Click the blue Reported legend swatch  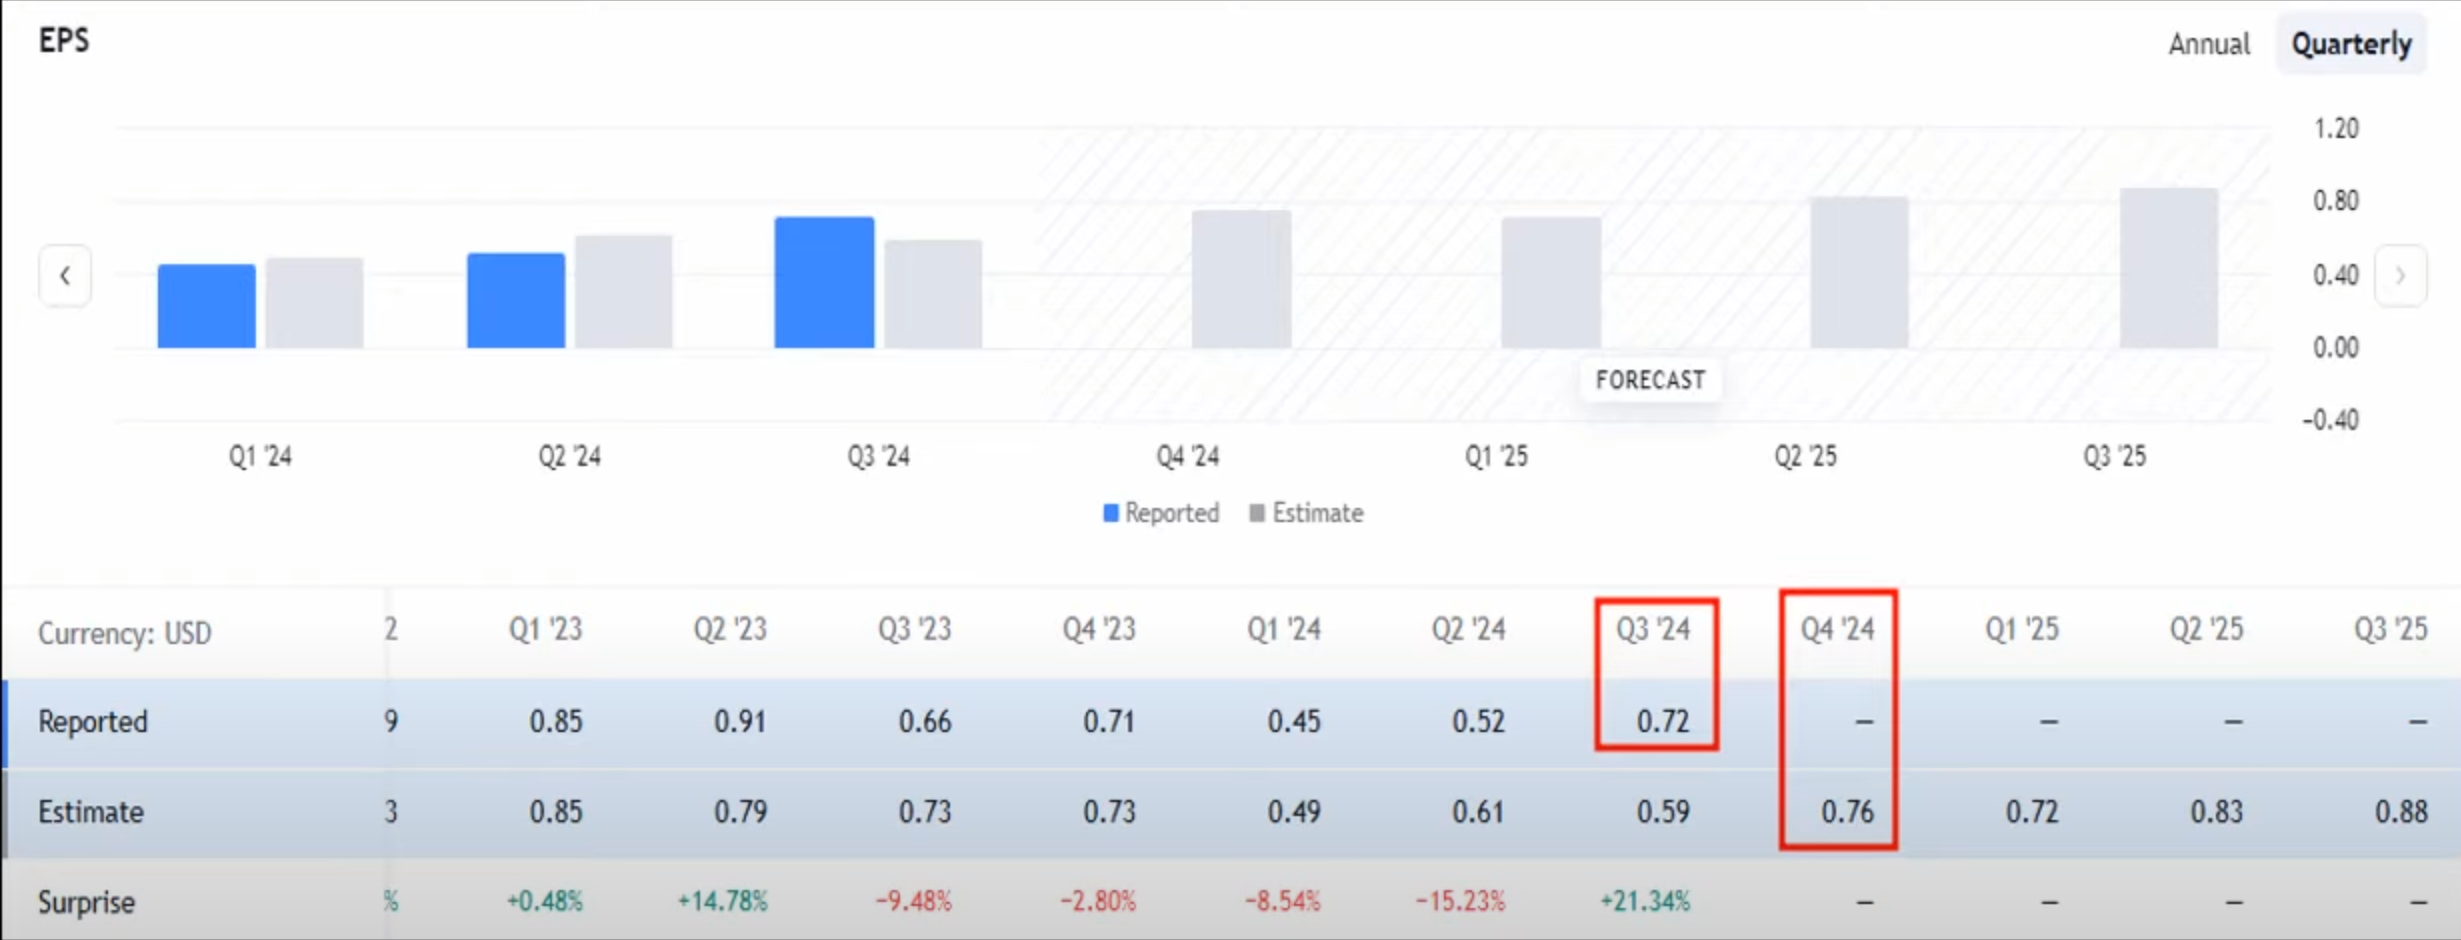1110,513
